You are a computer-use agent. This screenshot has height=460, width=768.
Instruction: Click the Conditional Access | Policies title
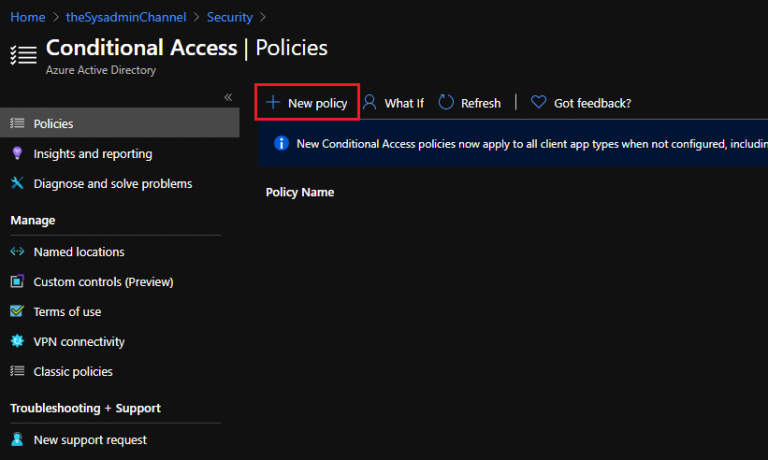click(187, 48)
